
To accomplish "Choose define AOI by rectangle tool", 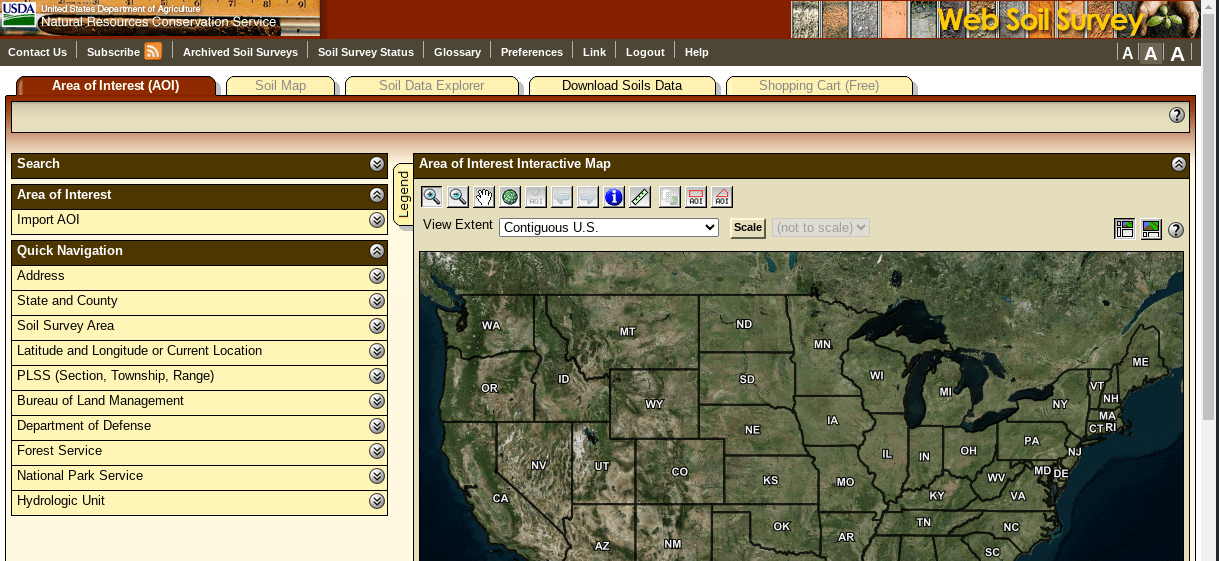I will [x=696, y=197].
